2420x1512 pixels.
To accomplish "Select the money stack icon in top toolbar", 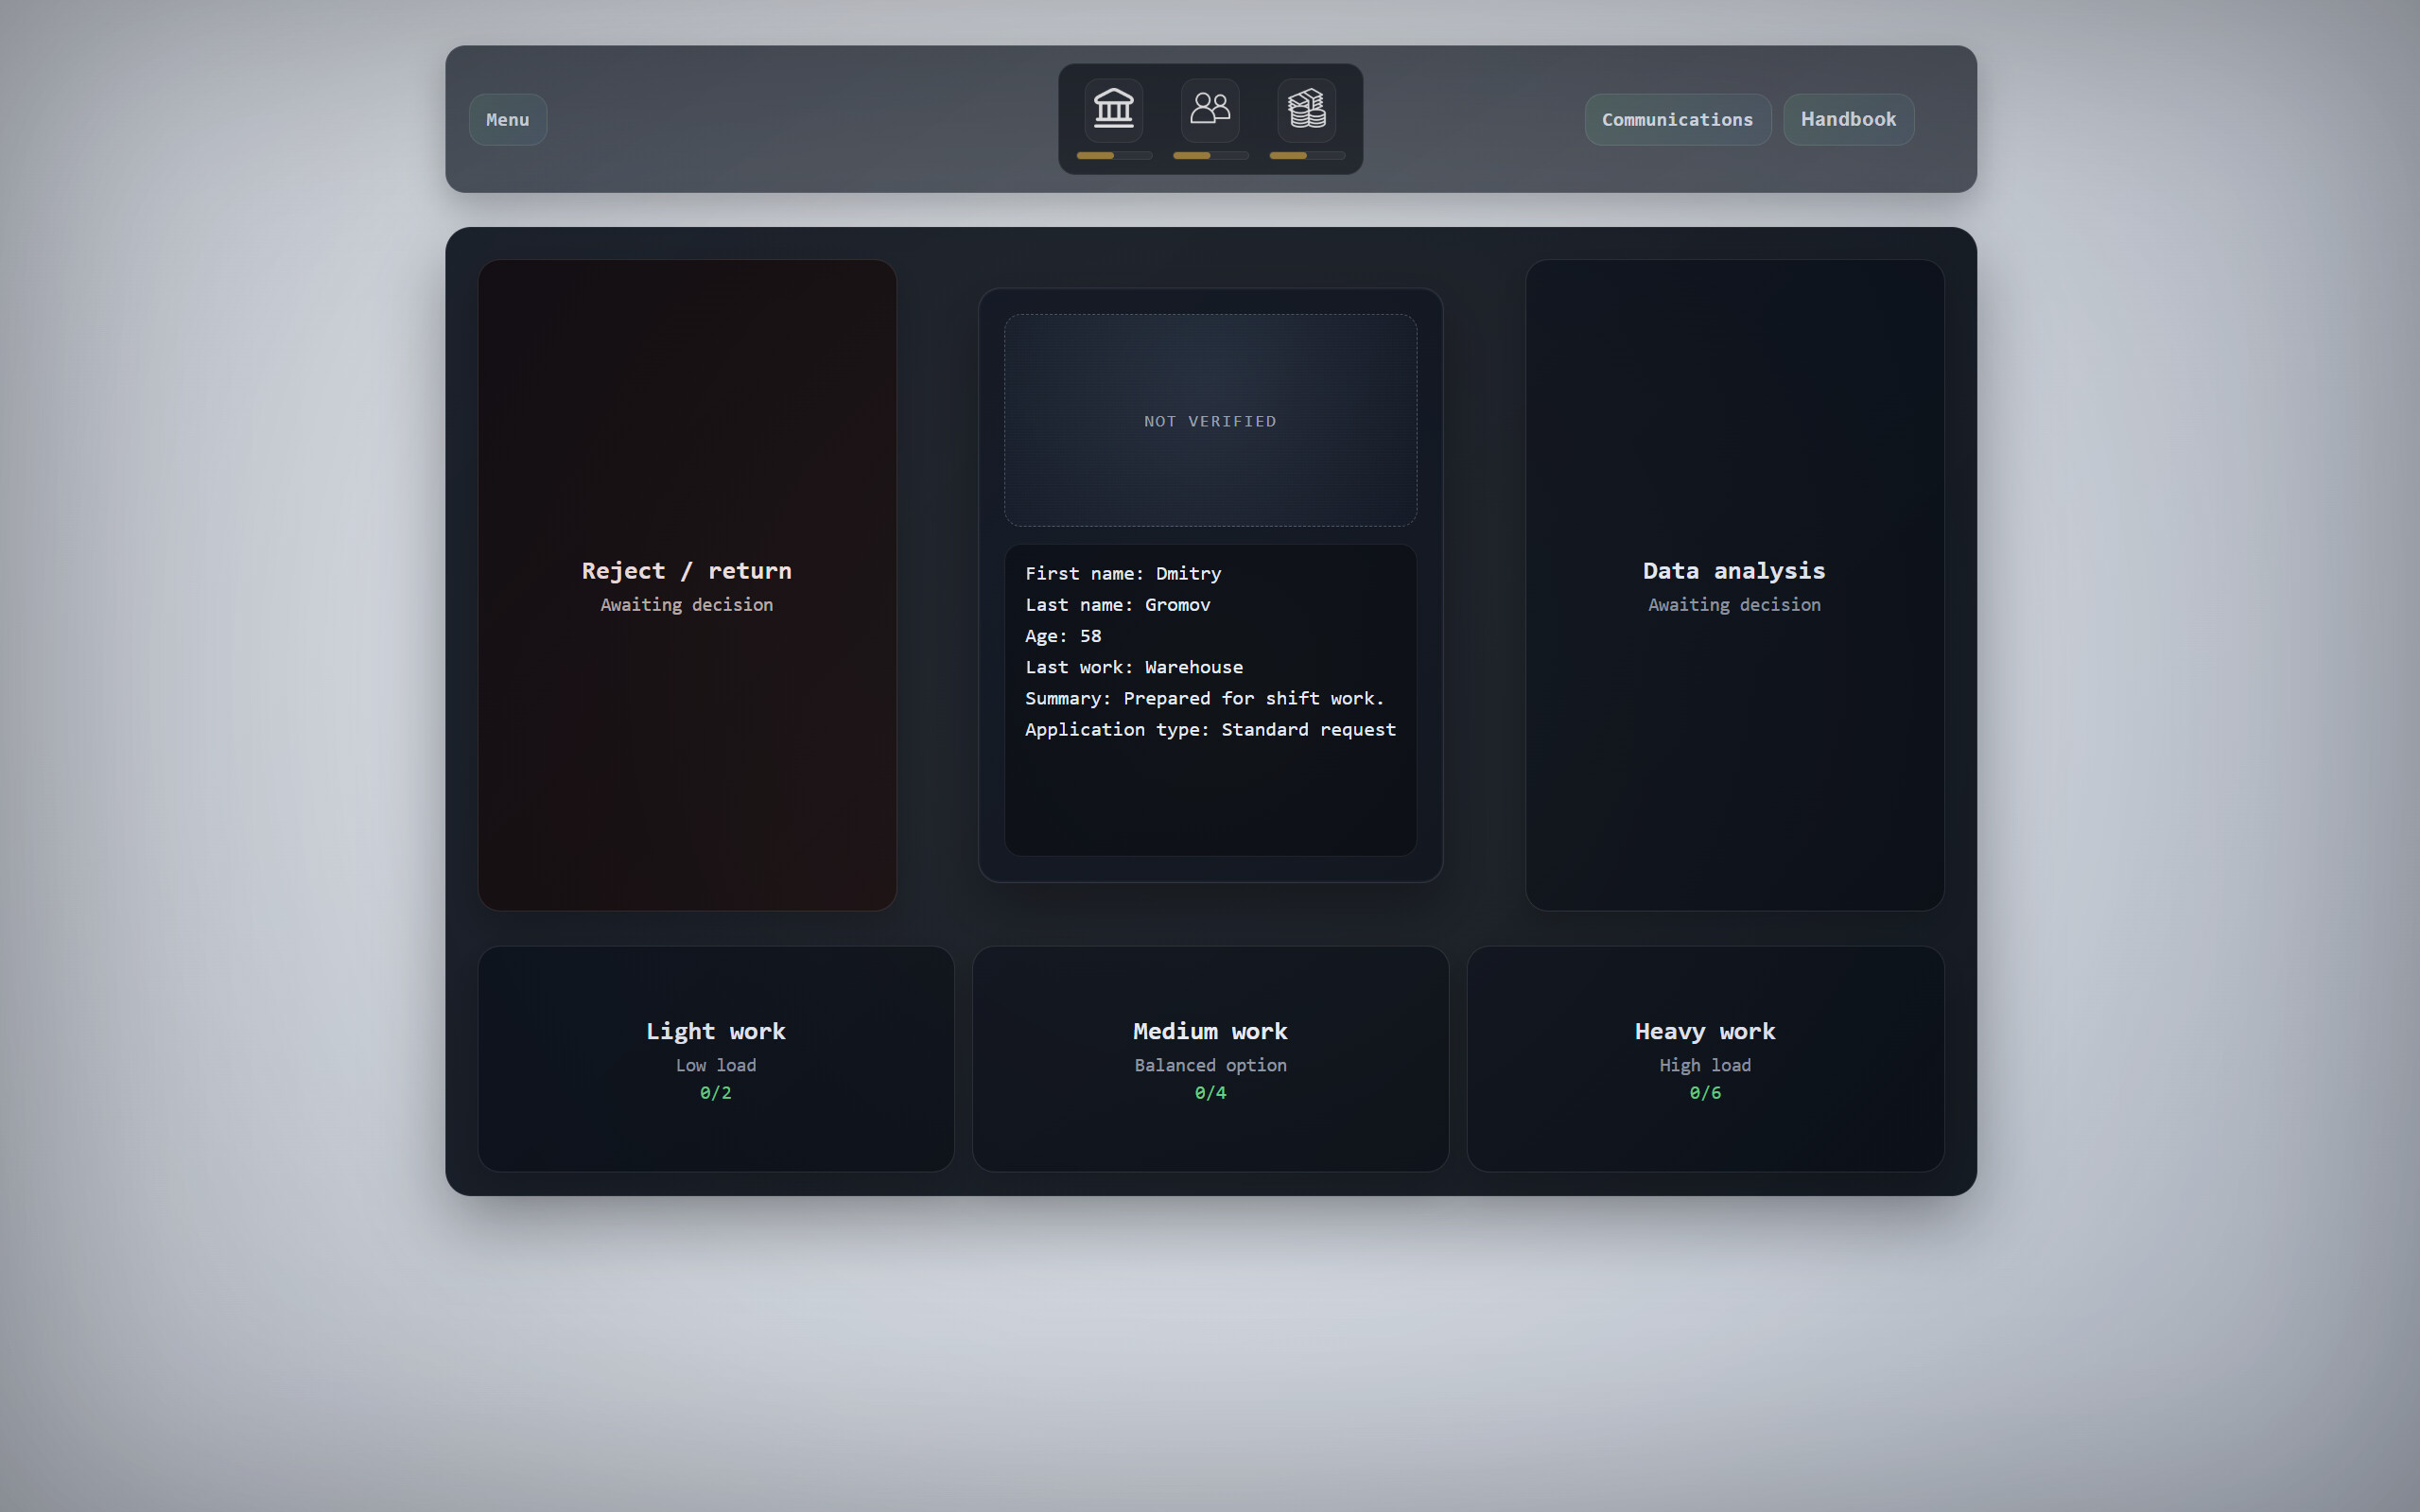I will [1306, 110].
